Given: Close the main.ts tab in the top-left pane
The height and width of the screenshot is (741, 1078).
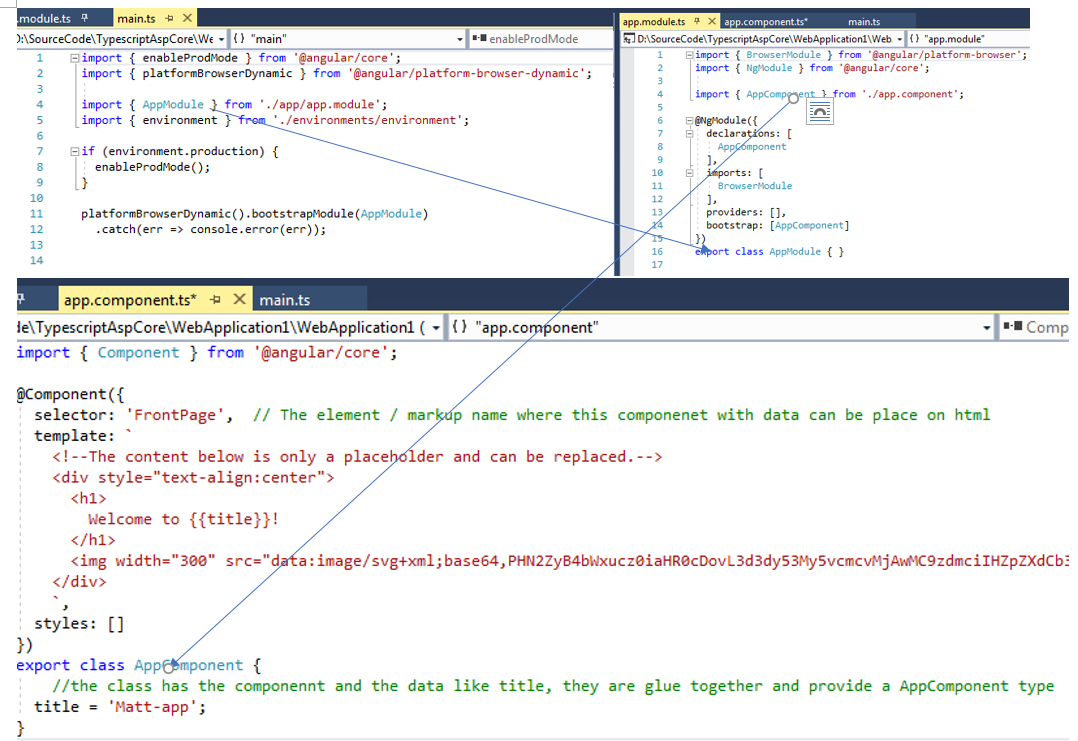Looking at the screenshot, I should [x=187, y=18].
